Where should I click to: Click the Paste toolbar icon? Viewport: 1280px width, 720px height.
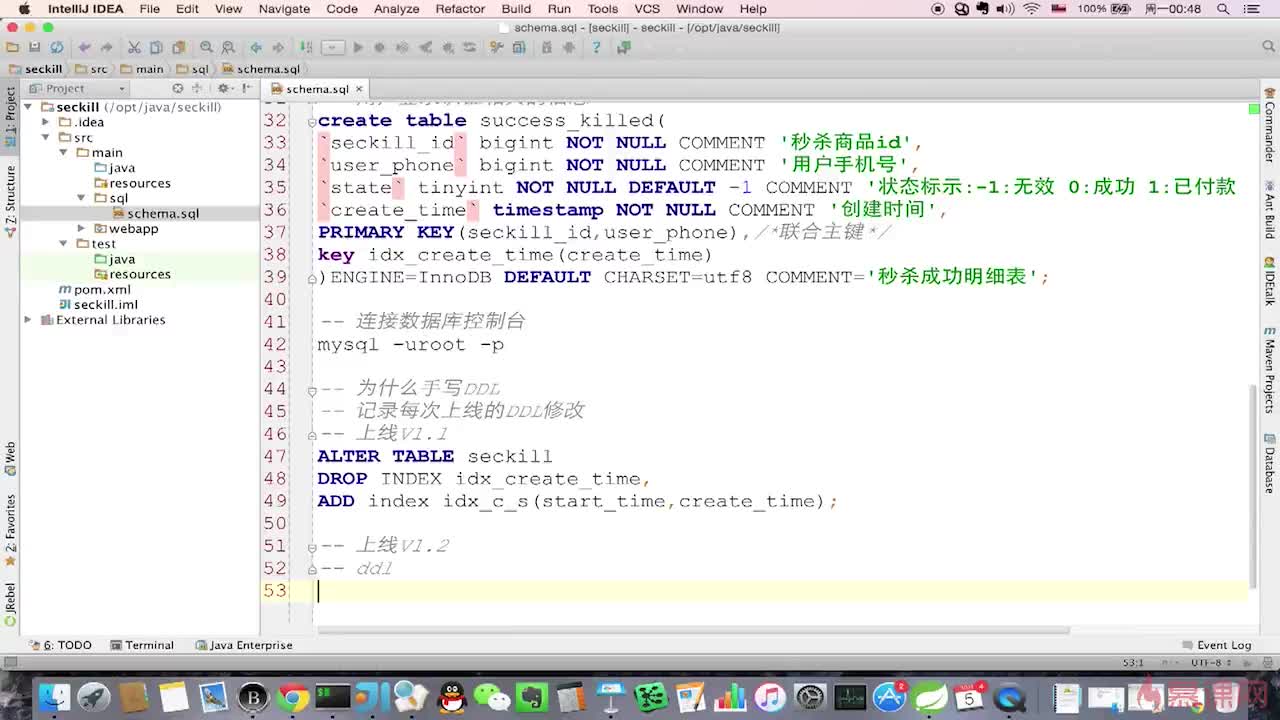[179, 47]
